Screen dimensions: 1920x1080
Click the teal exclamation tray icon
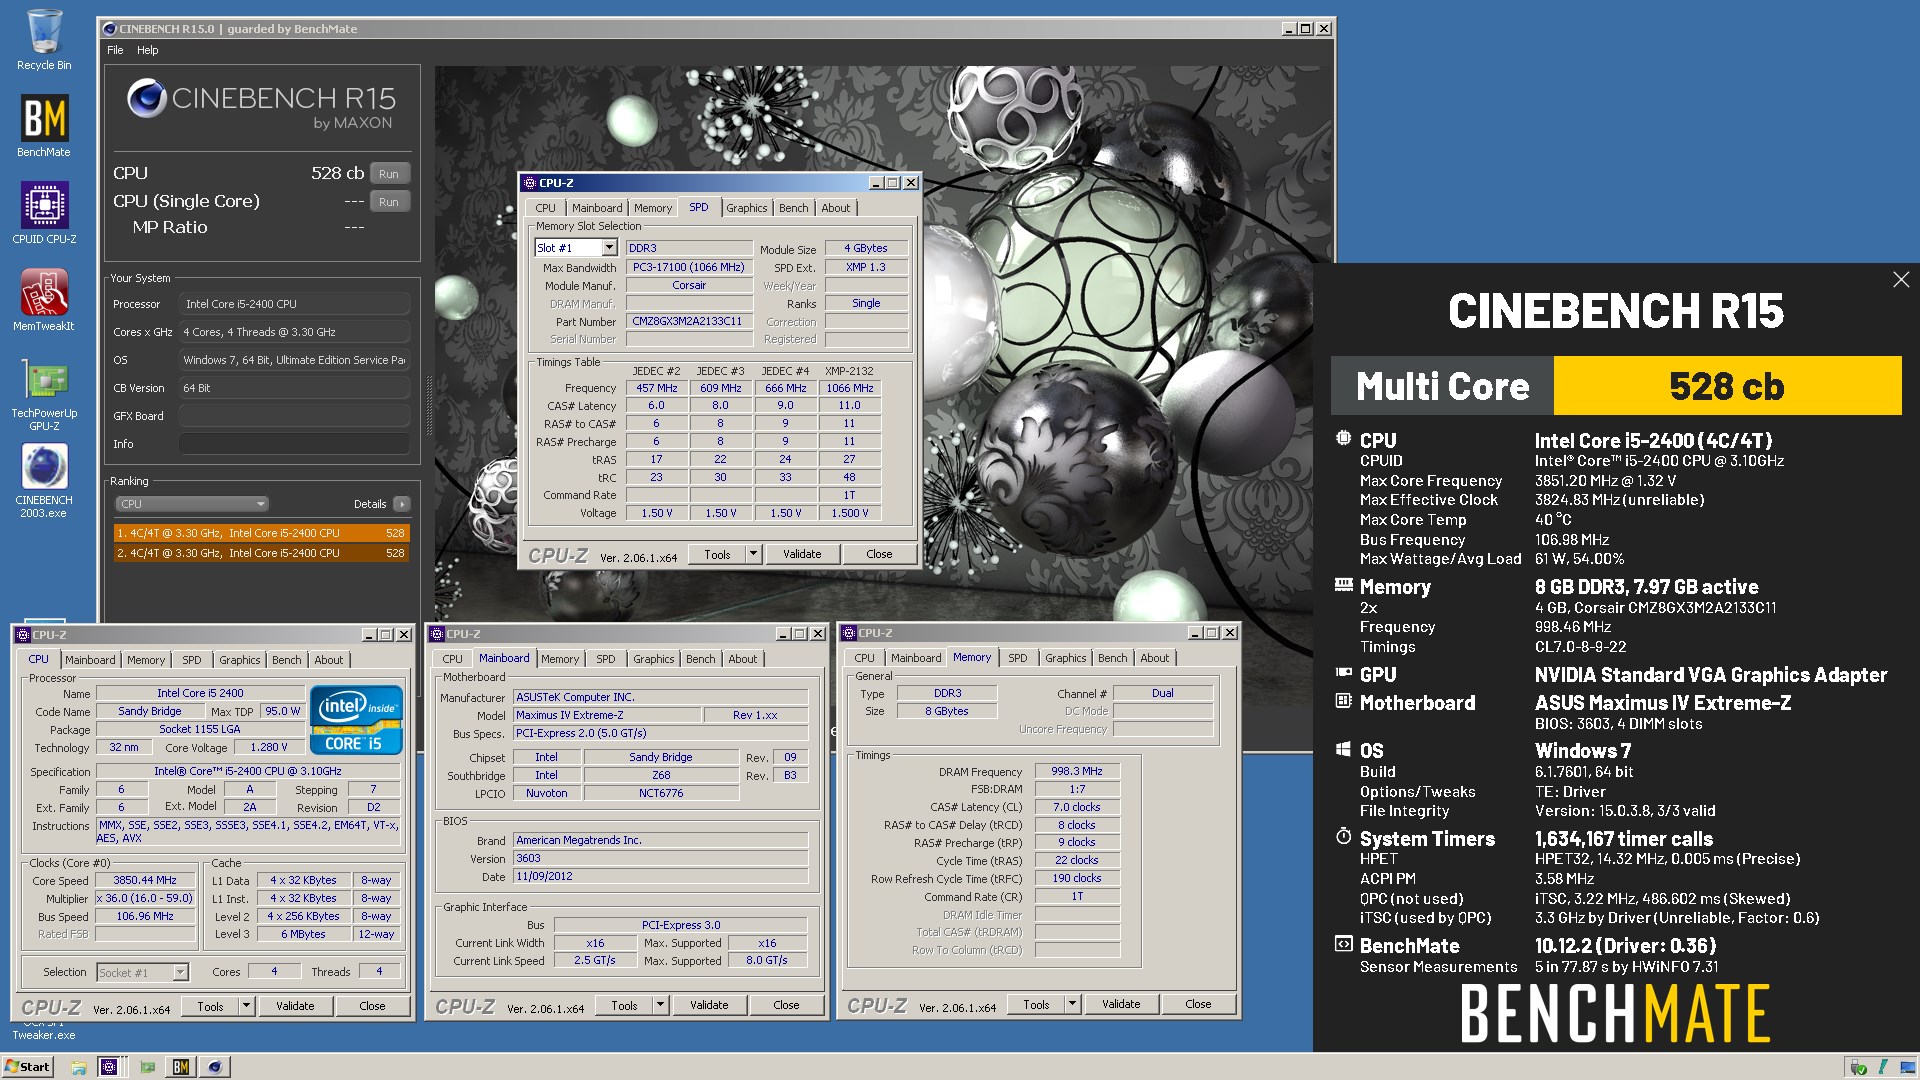(x=1882, y=1067)
